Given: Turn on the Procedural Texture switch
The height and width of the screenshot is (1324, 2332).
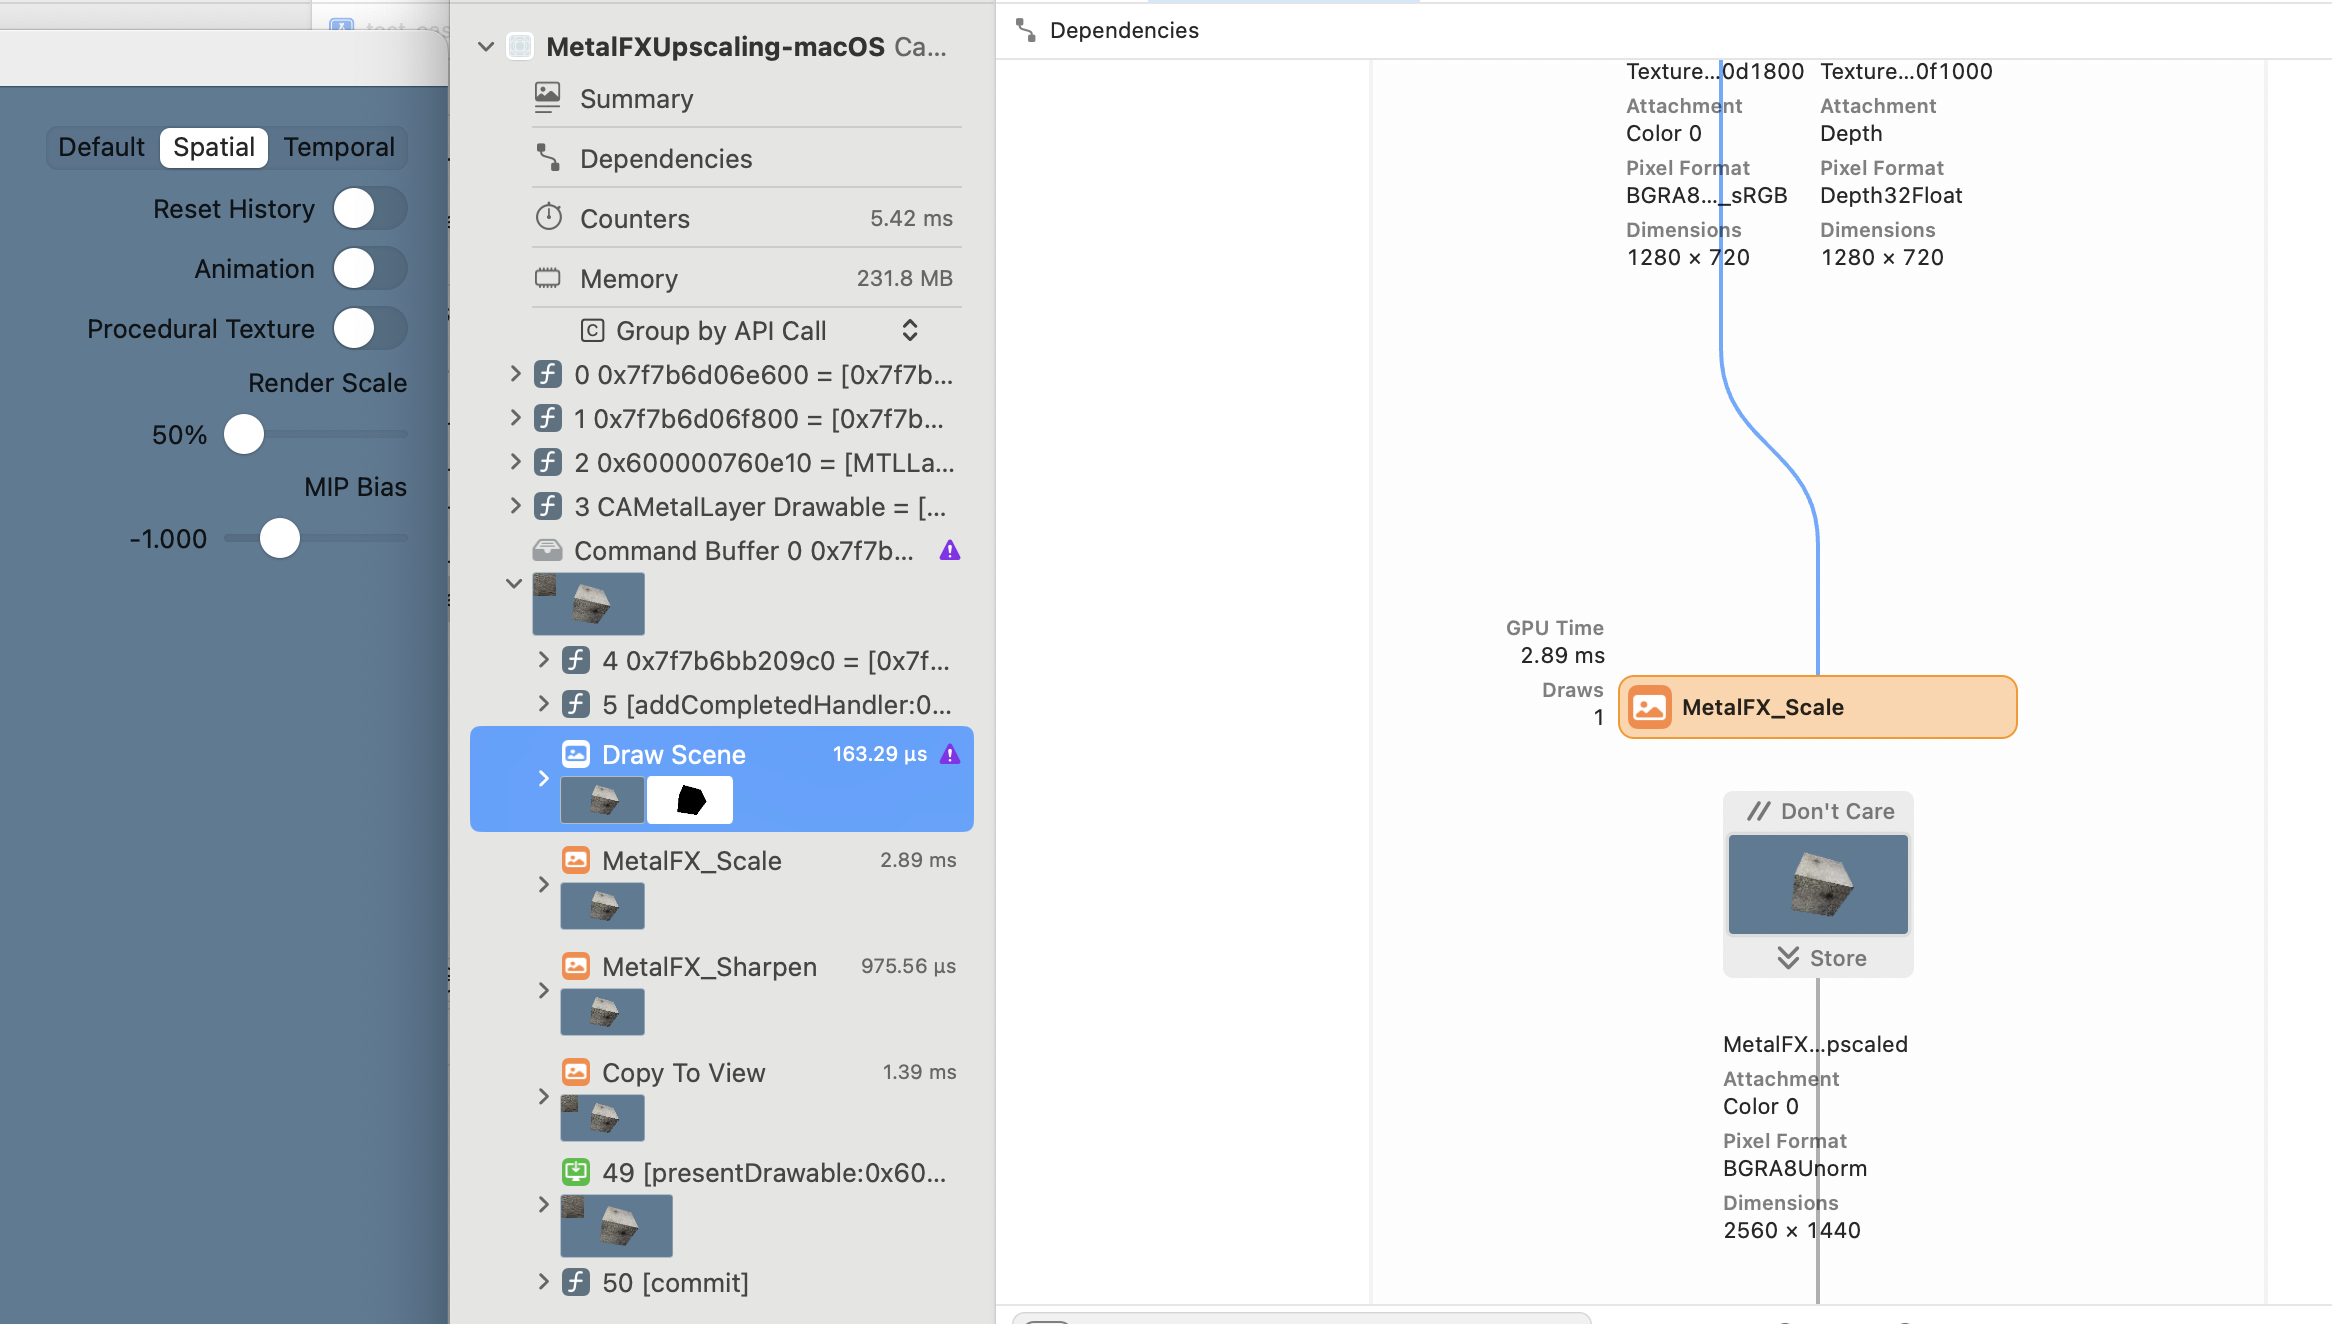Looking at the screenshot, I should [x=370, y=329].
